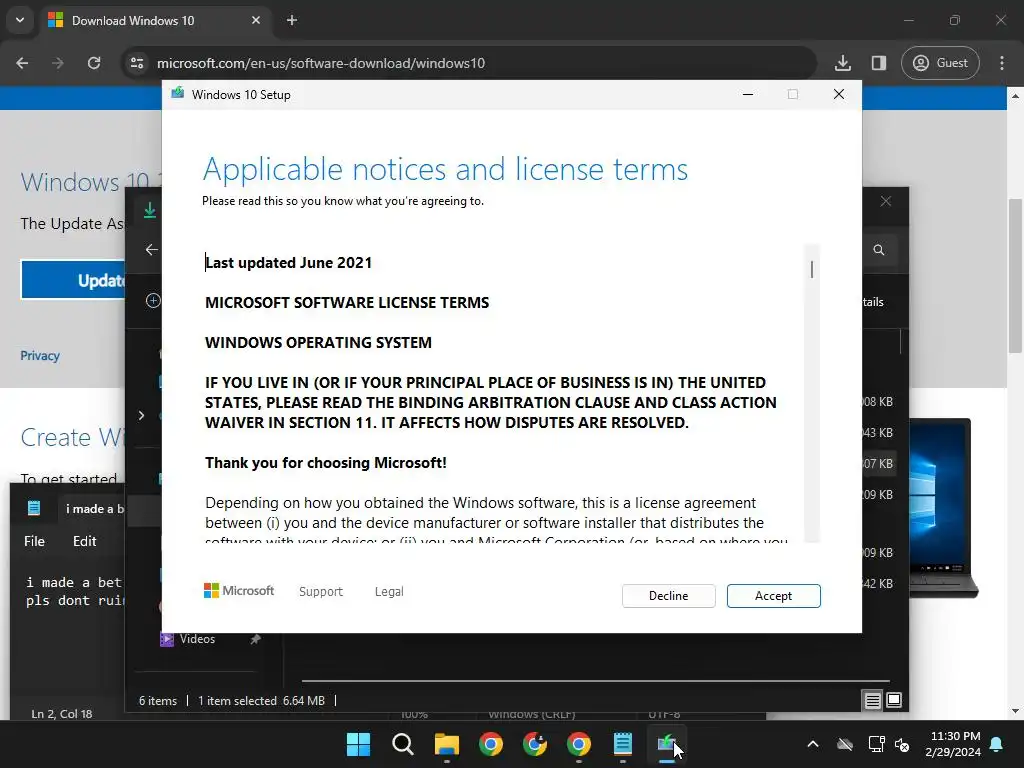Go back in Chrome browser

(22, 63)
